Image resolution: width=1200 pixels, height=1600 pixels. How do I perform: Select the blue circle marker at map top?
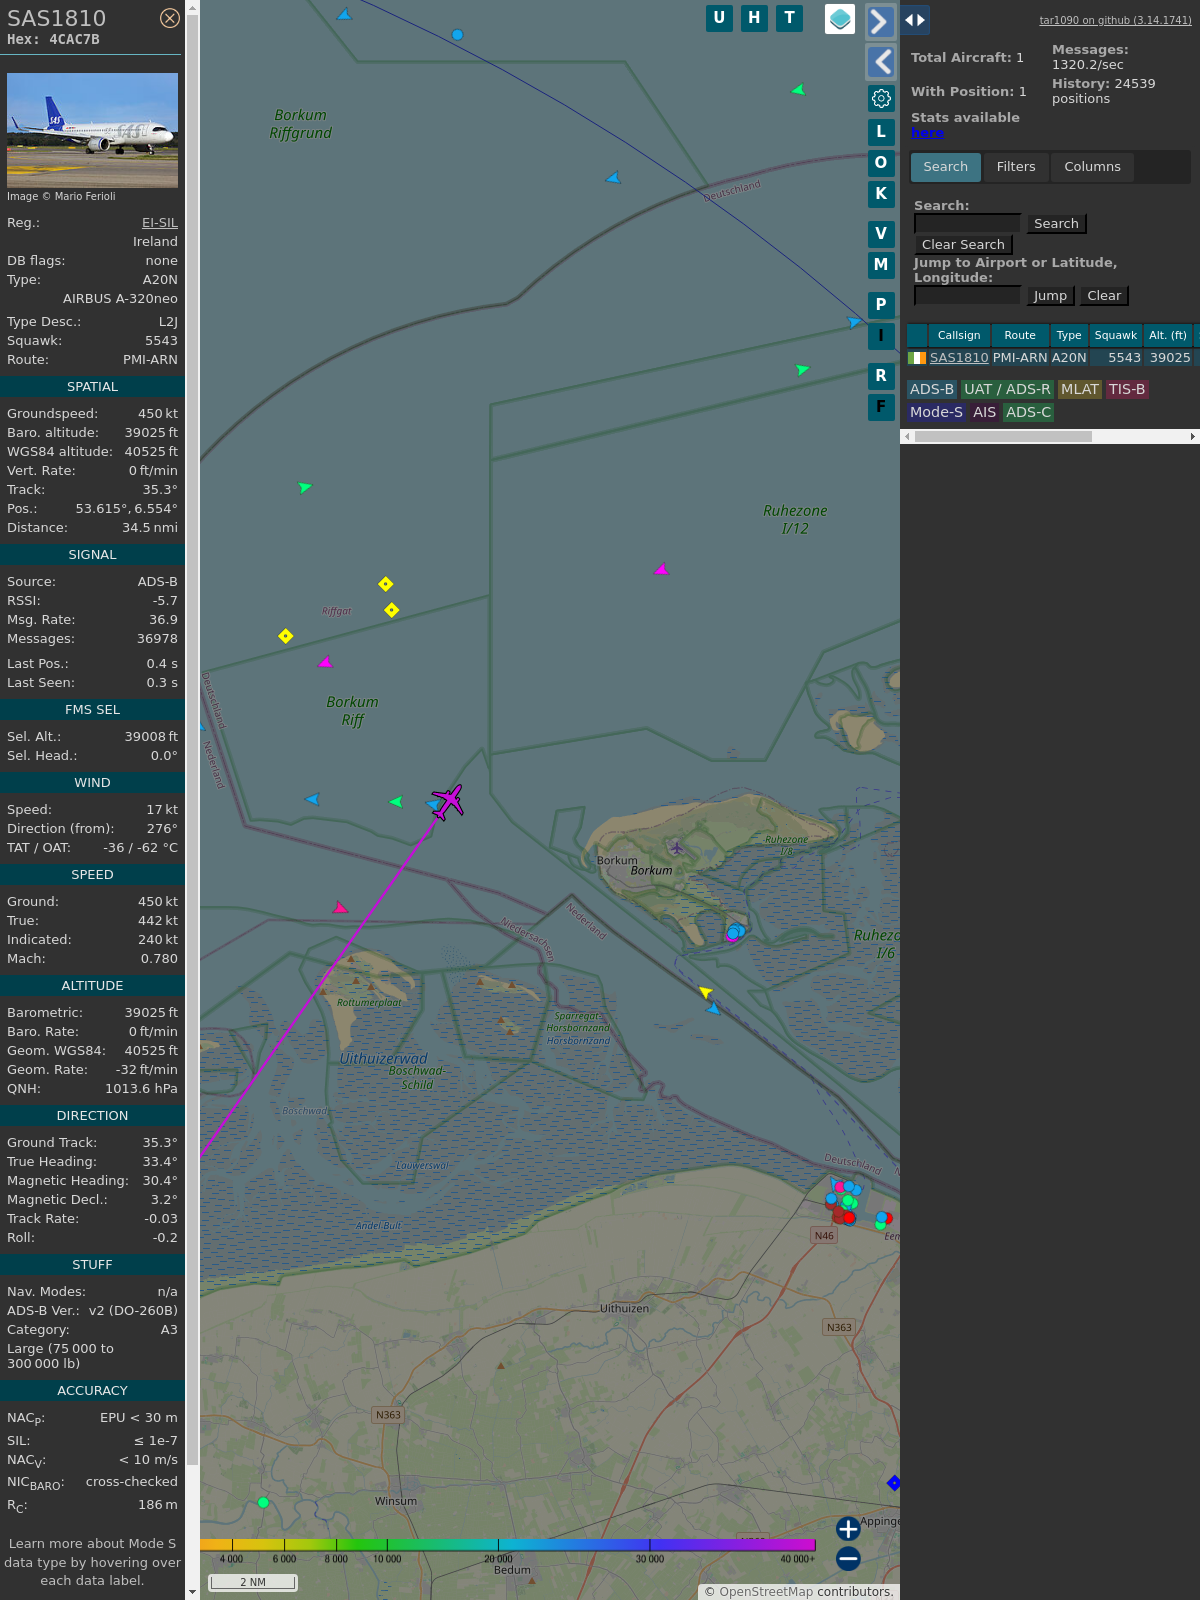tap(457, 34)
